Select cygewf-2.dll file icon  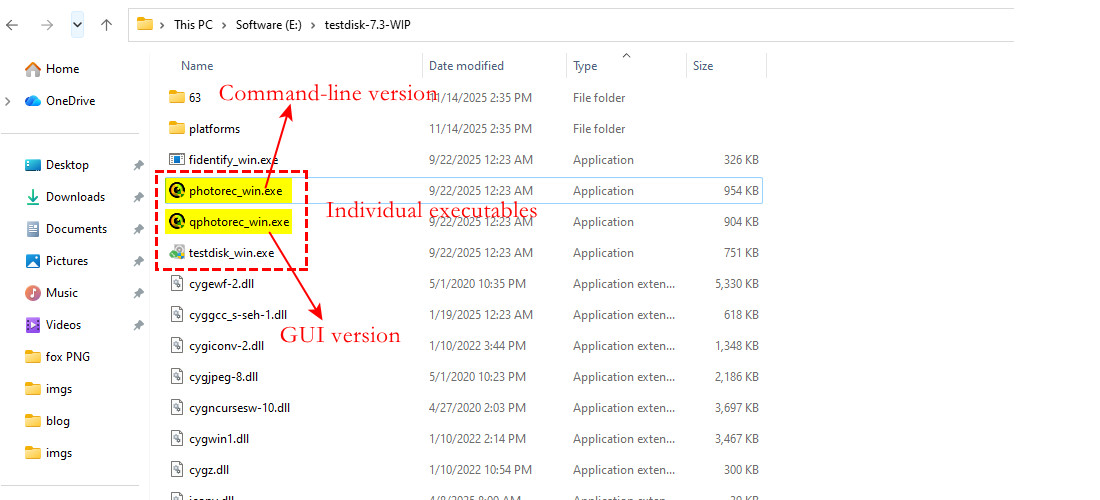(x=177, y=283)
